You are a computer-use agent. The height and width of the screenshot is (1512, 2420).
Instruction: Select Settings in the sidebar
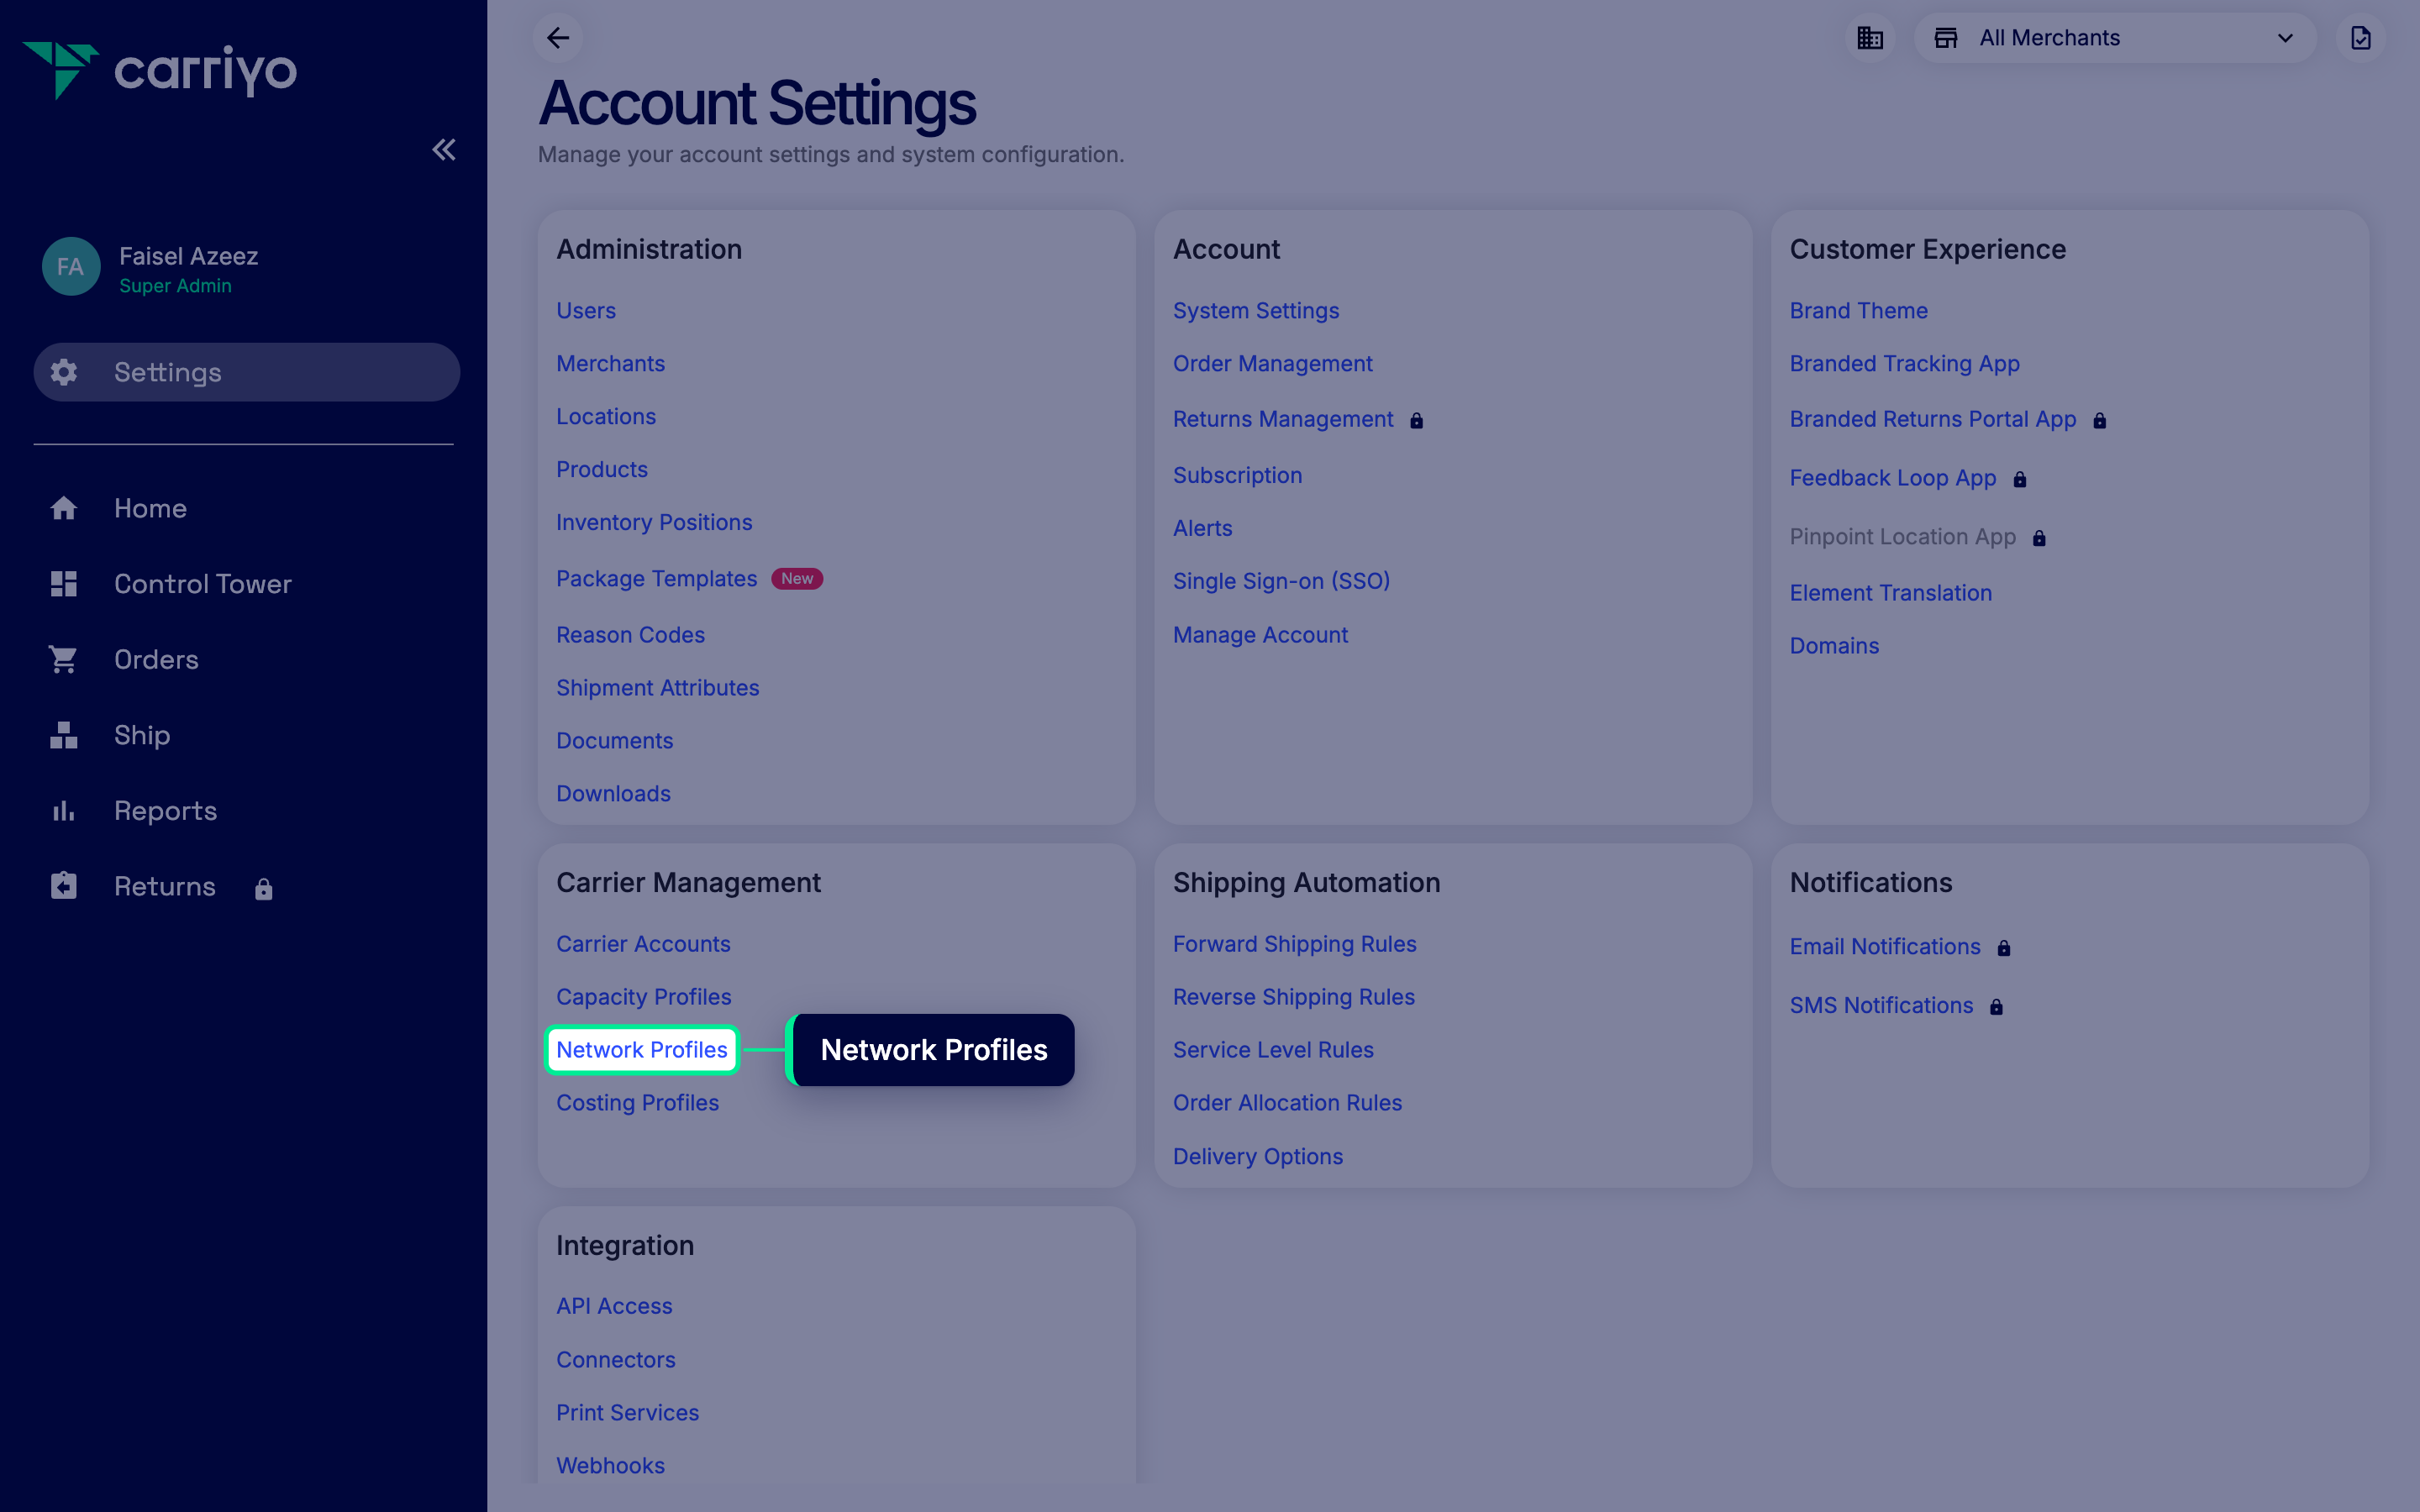pos(246,372)
